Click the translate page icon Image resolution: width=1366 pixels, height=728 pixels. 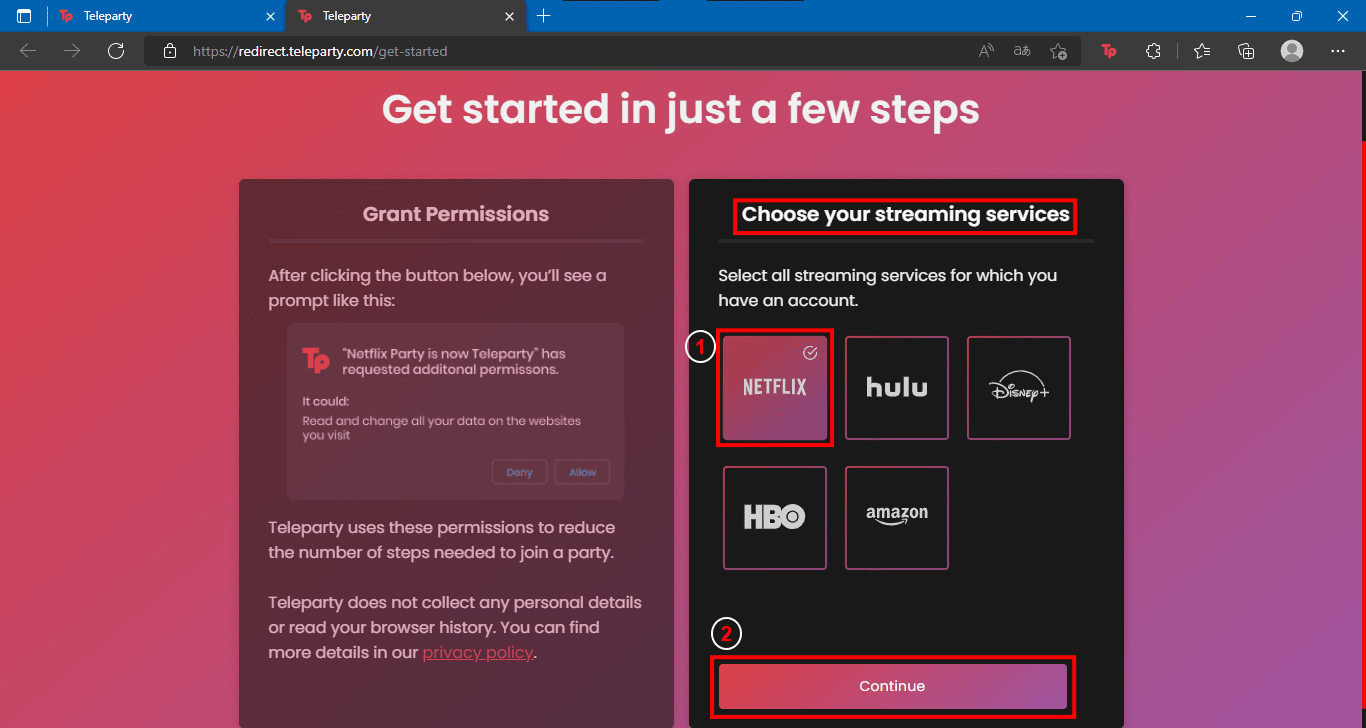click(x=1022, y=51)
